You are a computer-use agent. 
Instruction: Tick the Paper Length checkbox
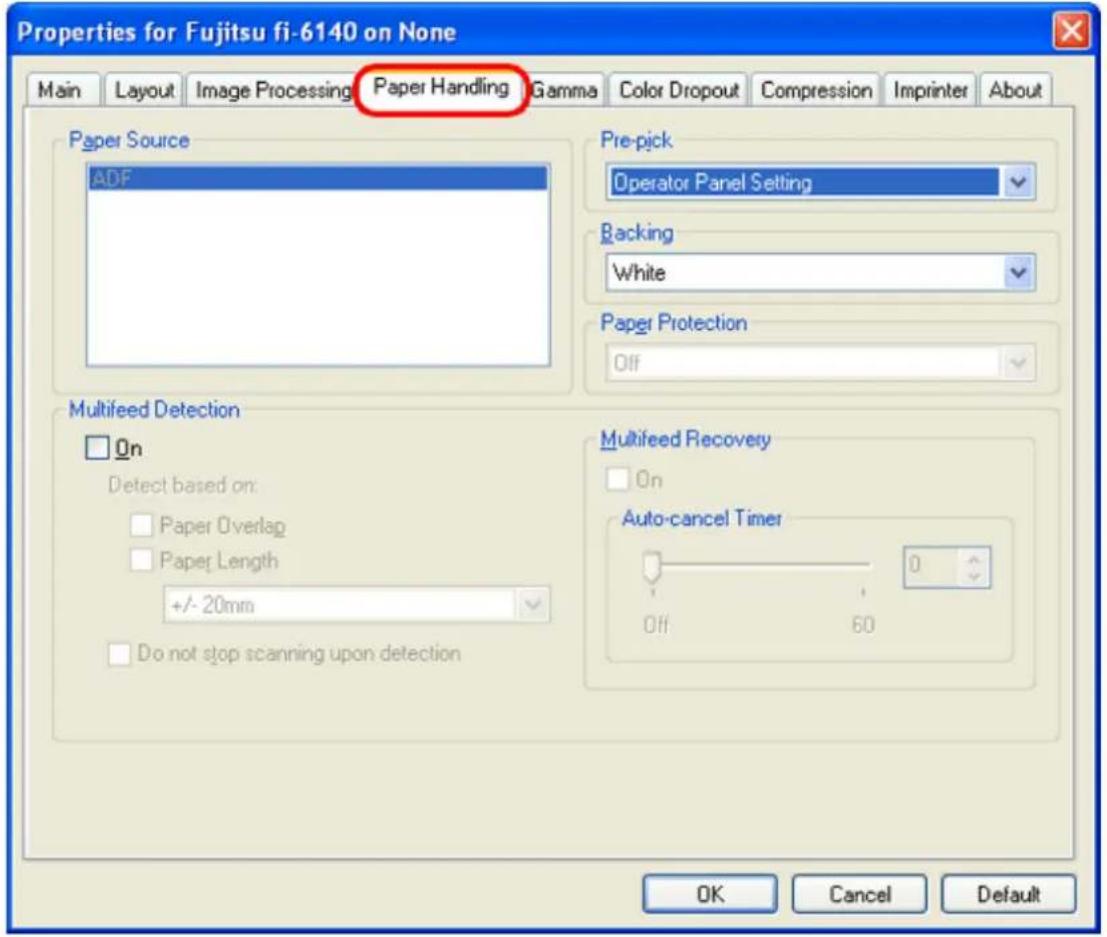141,561
